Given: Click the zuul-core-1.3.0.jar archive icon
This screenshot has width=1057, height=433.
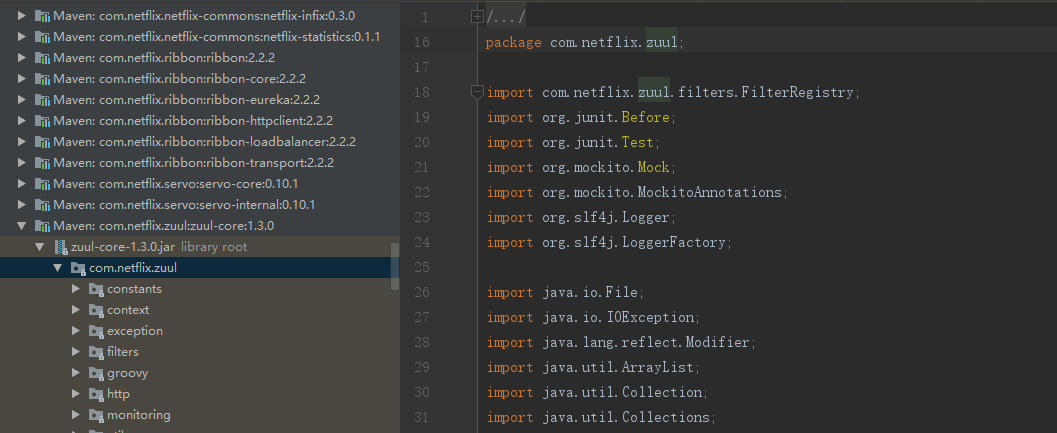Looking at the screenshot, I should point(60,247).
